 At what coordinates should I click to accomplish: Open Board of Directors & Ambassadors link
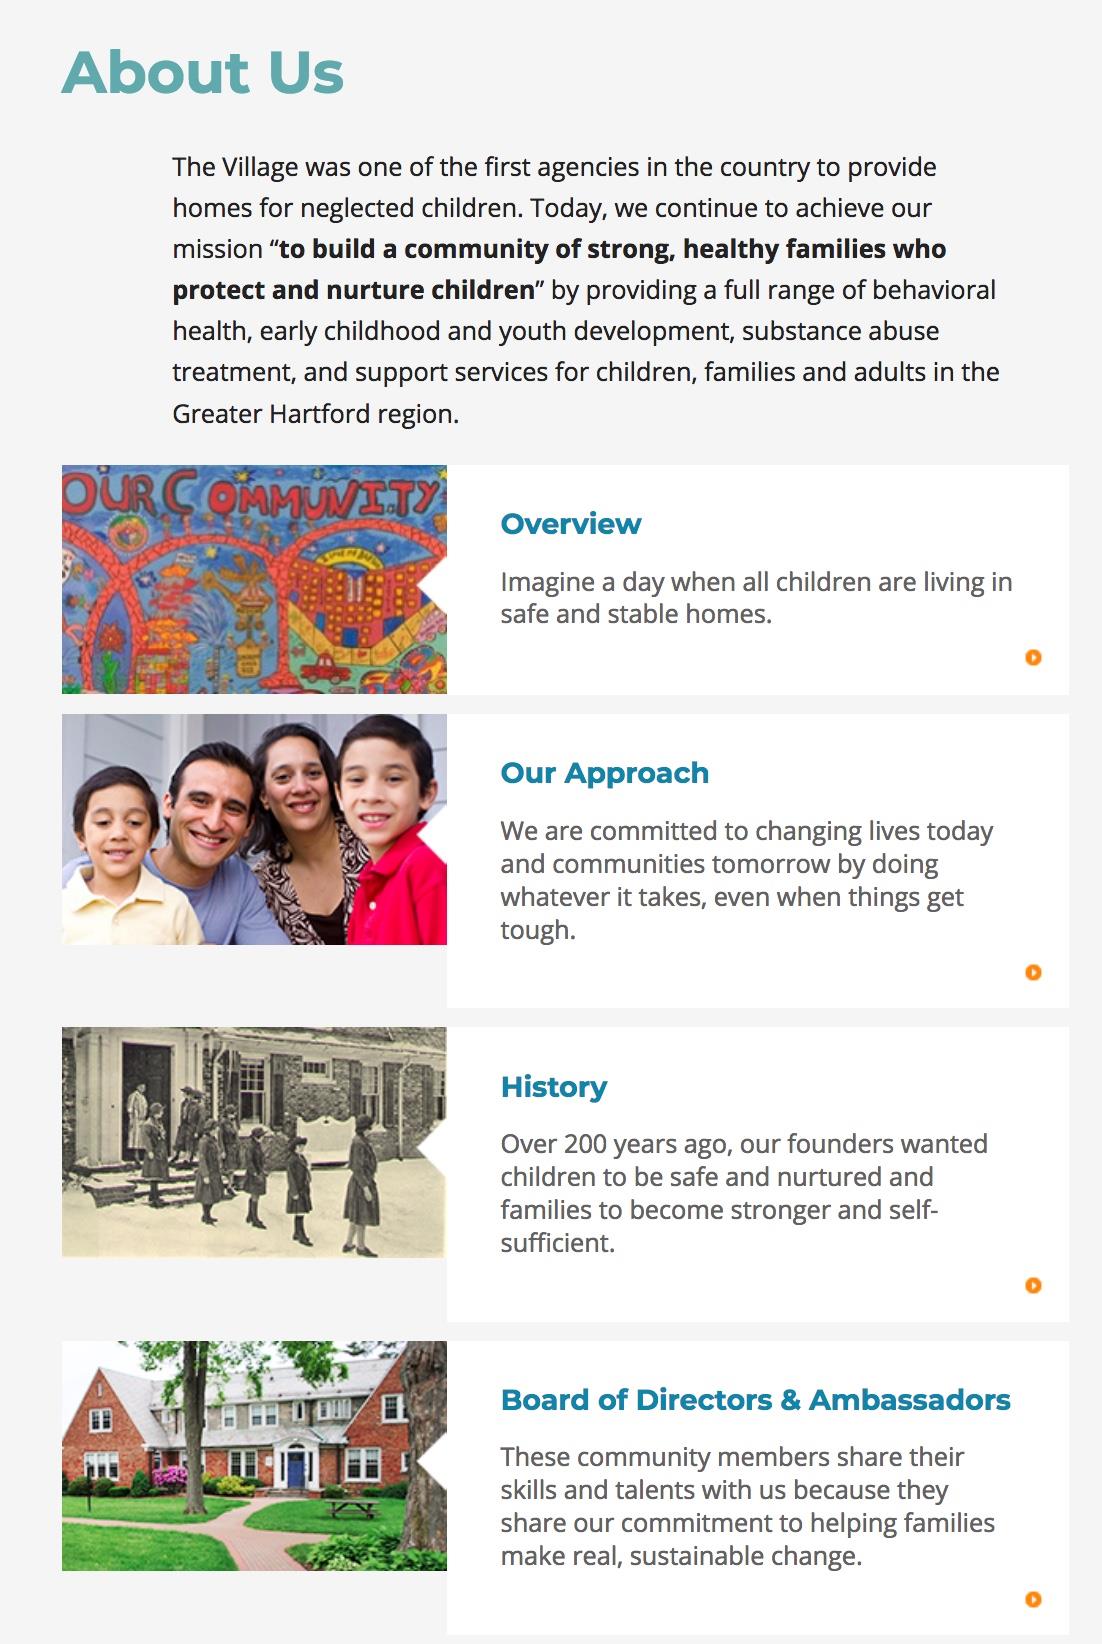pos(755,1400)
